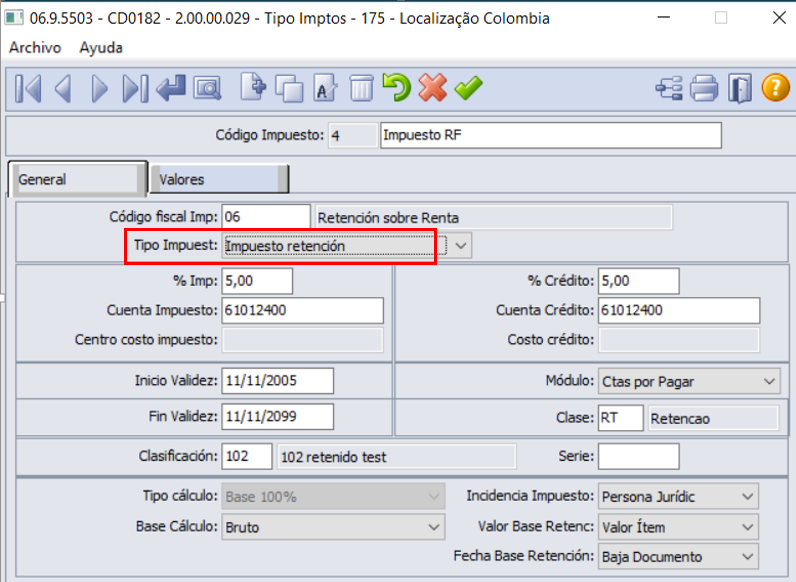Screen dimensions: 796x582
Task: Click the '102 retenido test' description
Action: pyautogui.click(x=396, y=457)
